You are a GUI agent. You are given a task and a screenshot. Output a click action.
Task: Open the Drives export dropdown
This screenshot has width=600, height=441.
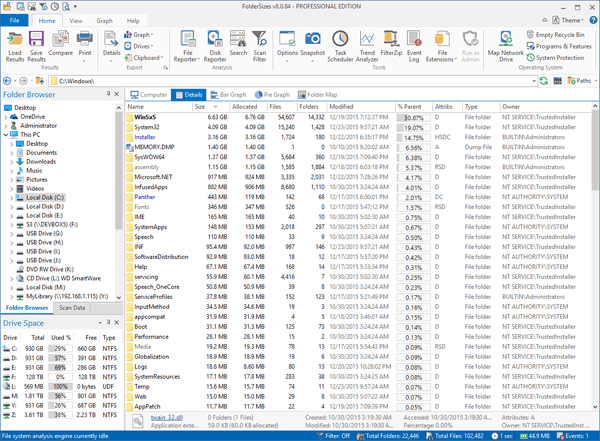tap(142, 46)
